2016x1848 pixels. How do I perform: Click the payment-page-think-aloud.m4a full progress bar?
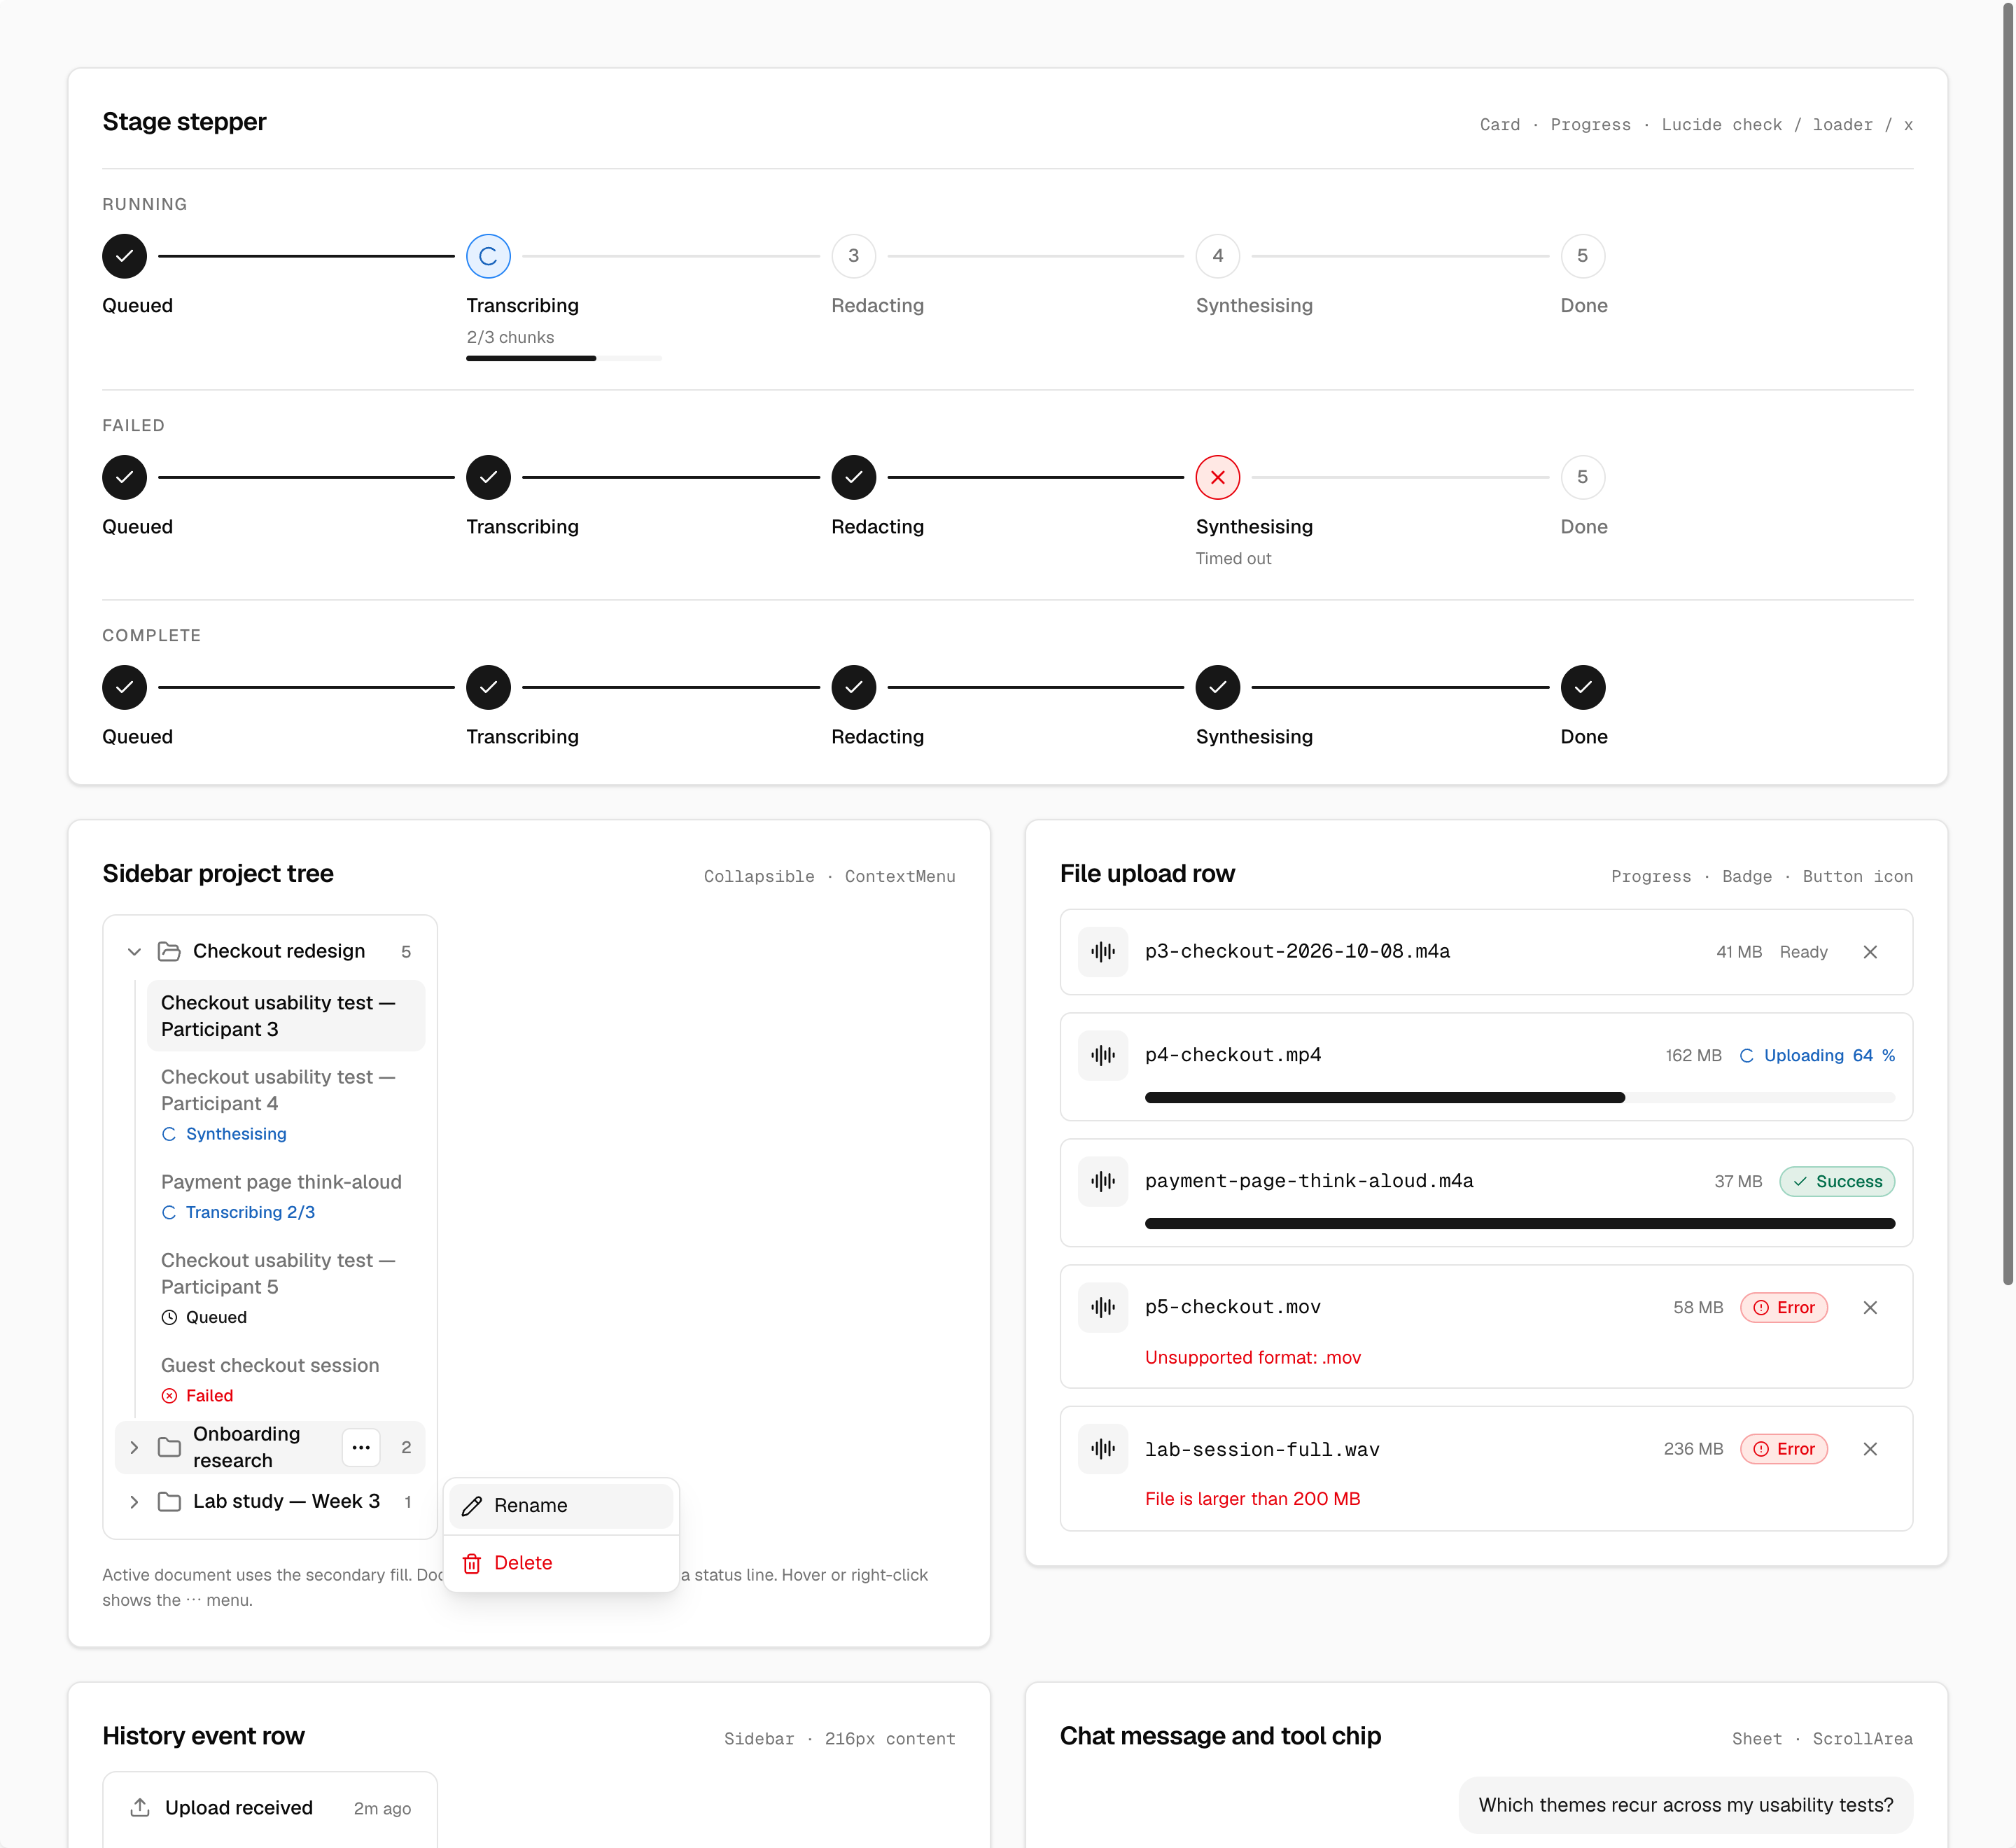point(1519,1224)
